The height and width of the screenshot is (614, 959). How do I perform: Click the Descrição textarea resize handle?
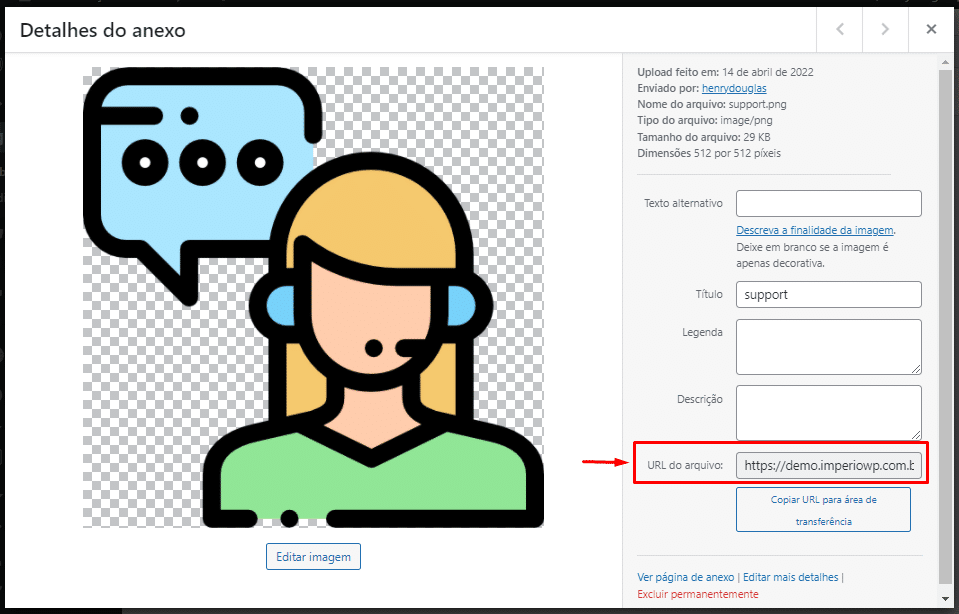tap(916, 435)
